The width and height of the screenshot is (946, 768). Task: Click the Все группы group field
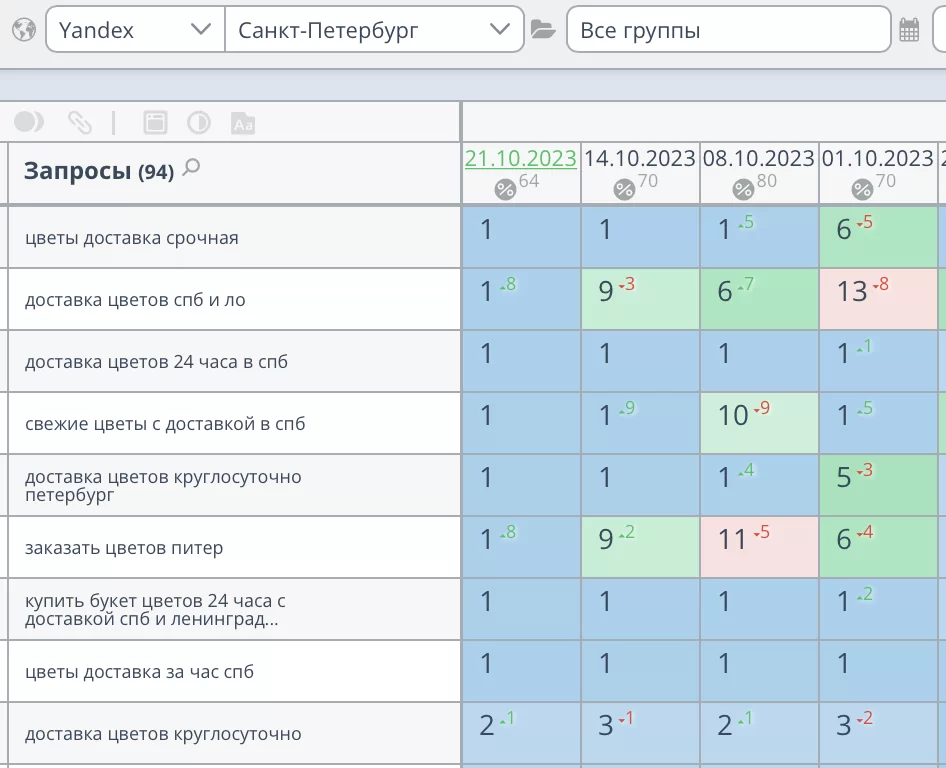point(728,30)
